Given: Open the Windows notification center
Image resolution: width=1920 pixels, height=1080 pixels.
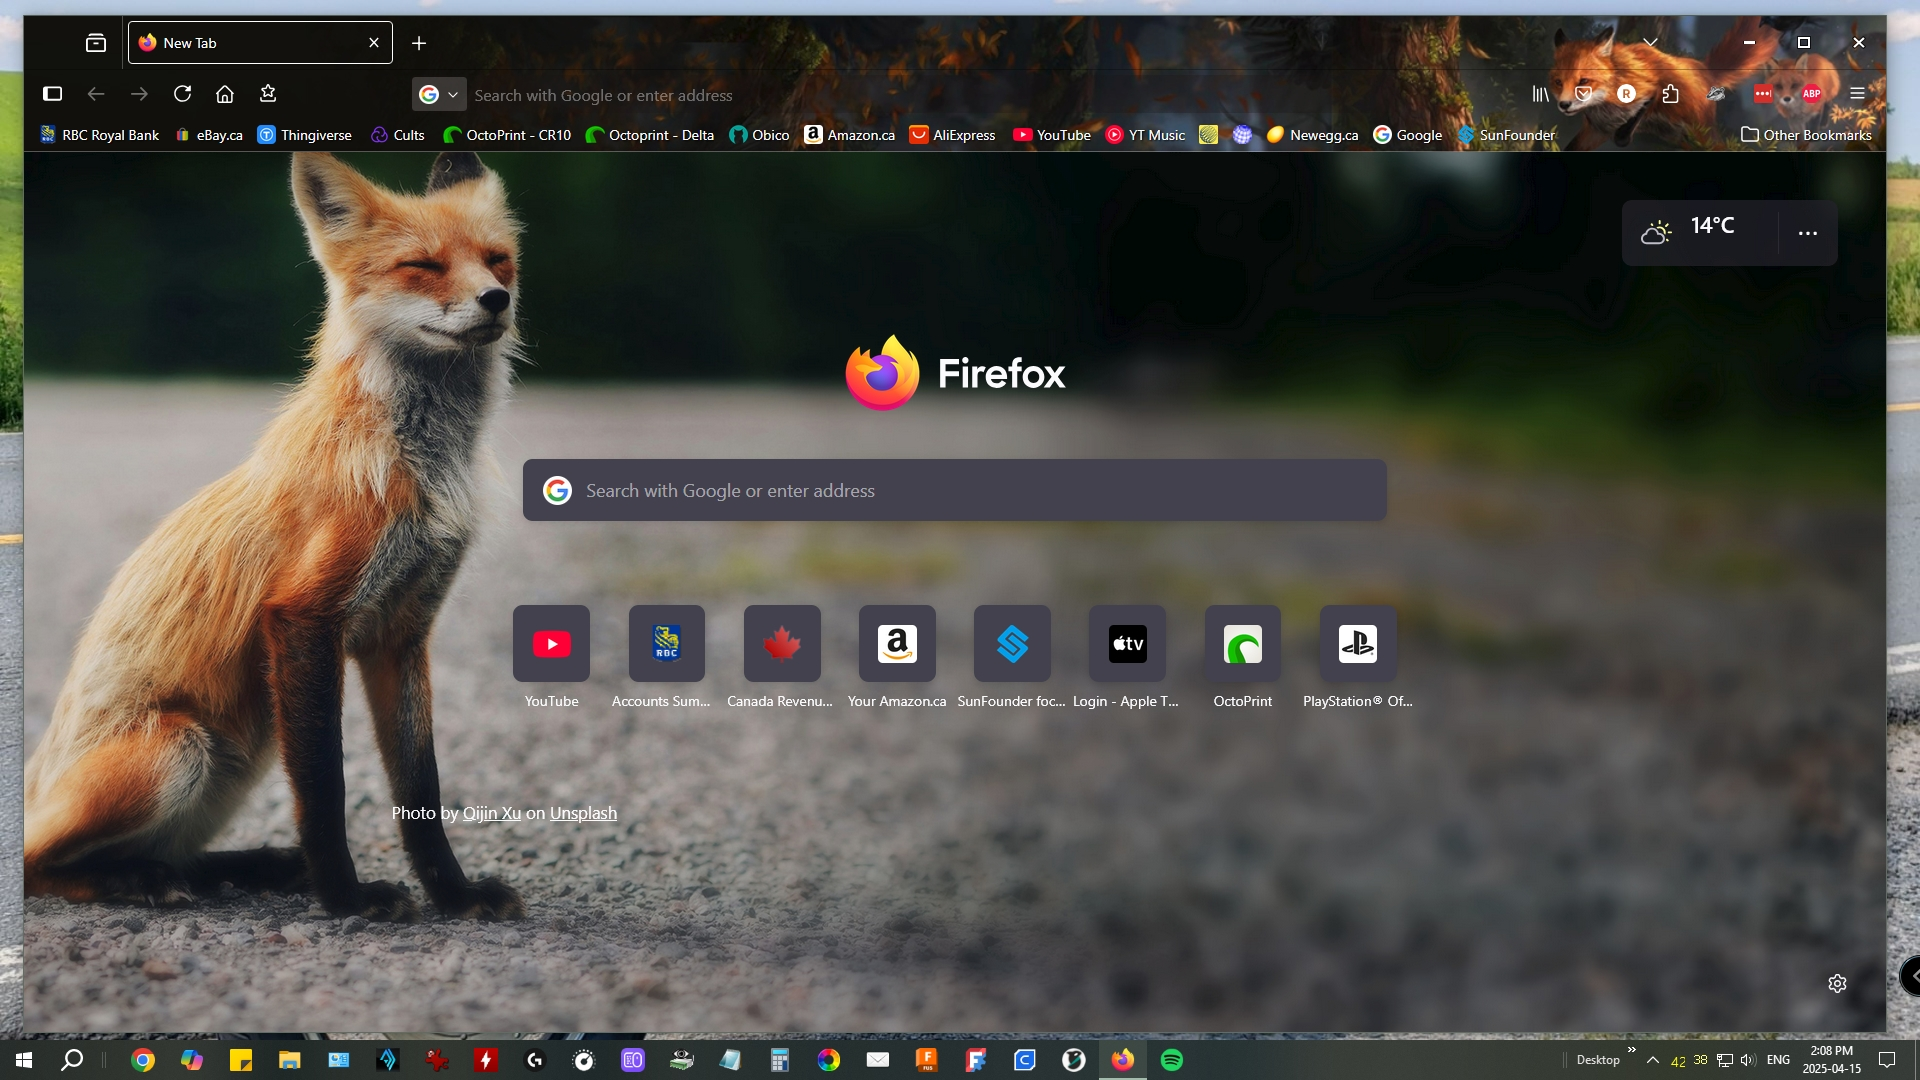Looking at the screenshot, I should (1887, 1060).
